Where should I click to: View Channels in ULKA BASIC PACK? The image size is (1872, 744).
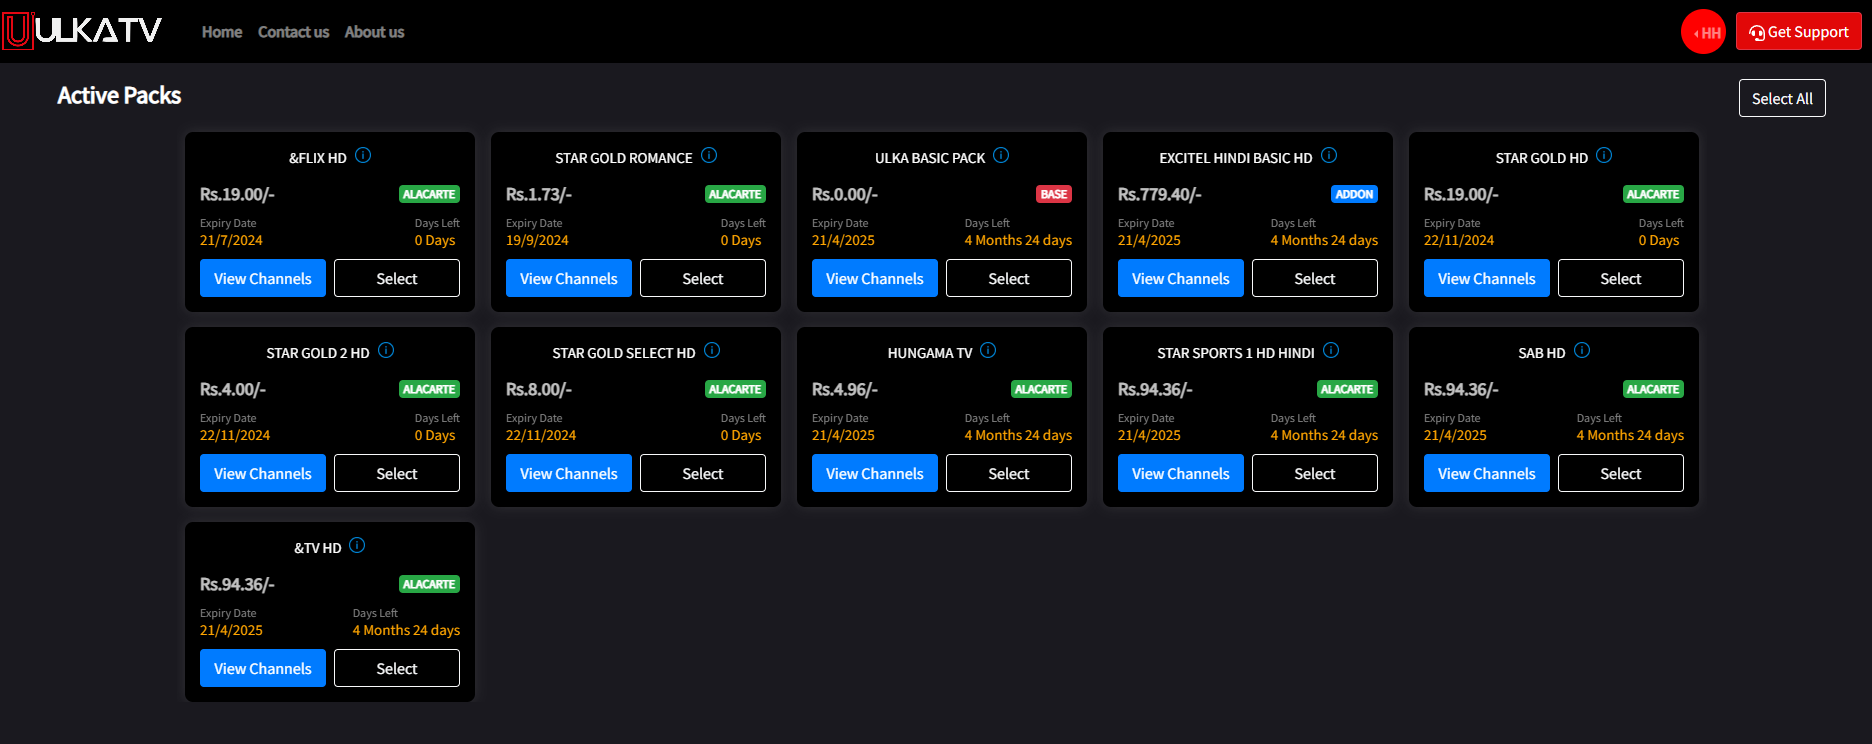click(x=875, y=278)
